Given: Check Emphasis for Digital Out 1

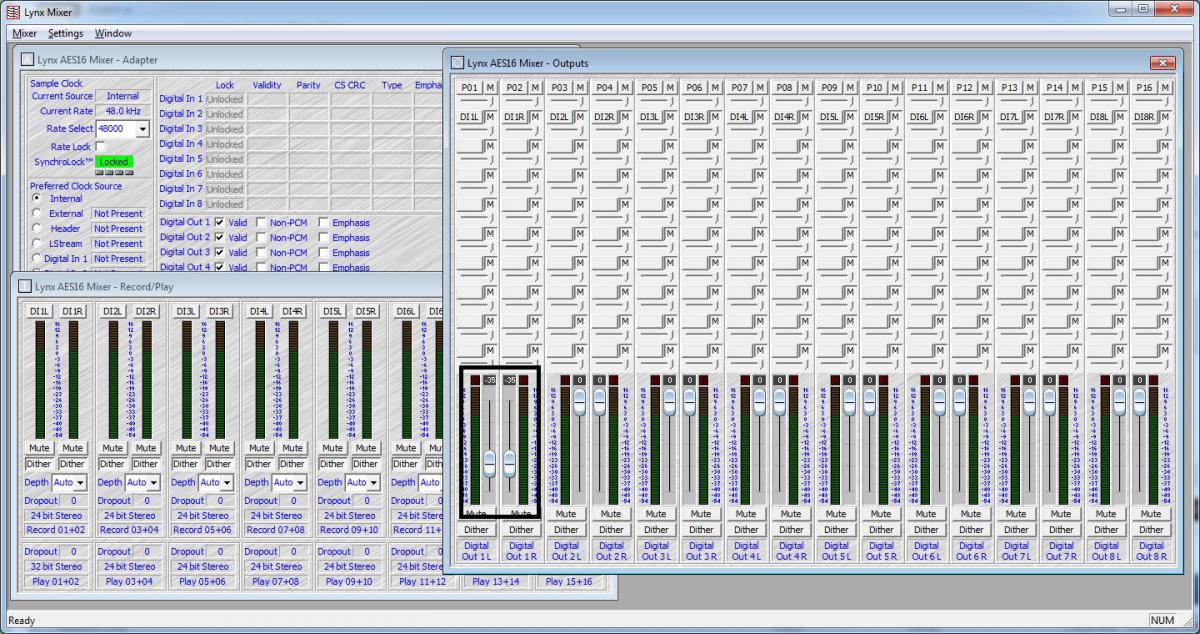Looking at the screenshot, I should [x=324, y=222].
